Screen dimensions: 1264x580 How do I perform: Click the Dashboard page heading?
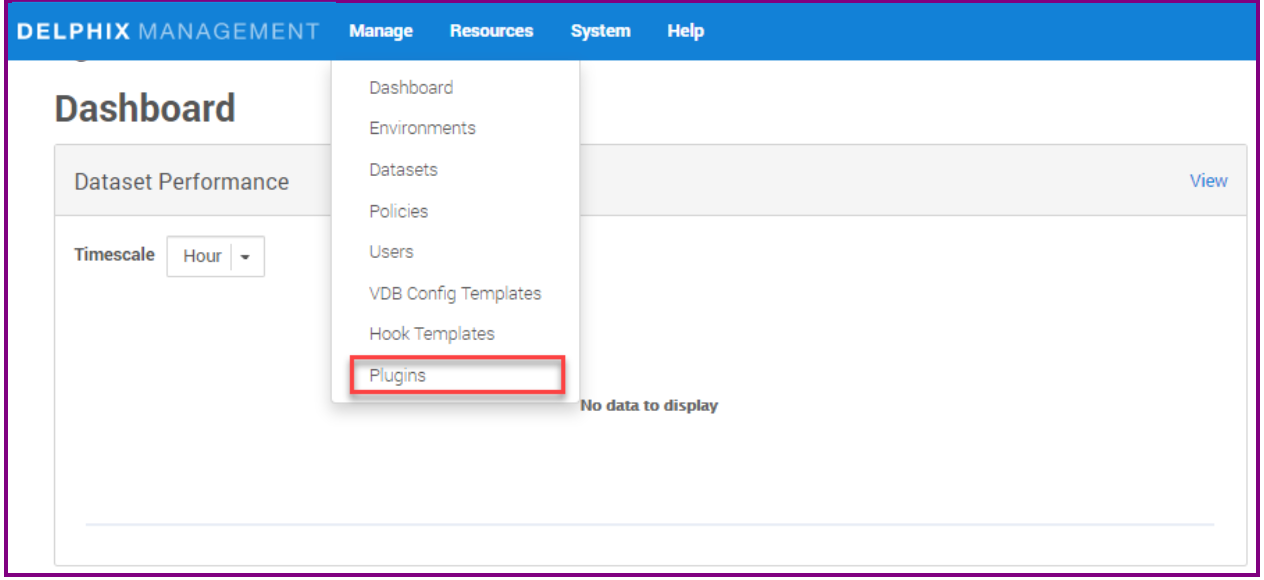(145, 108)
